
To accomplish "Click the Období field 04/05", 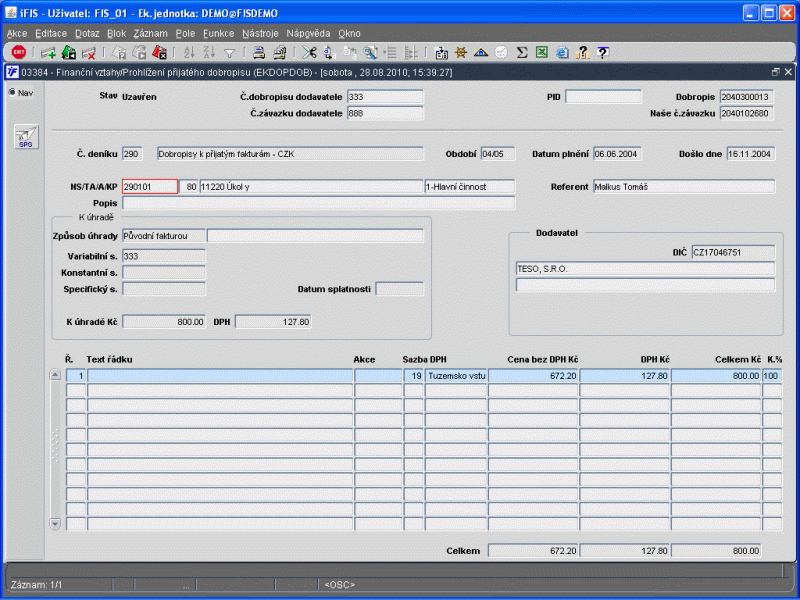I will [x=498, y=154].
